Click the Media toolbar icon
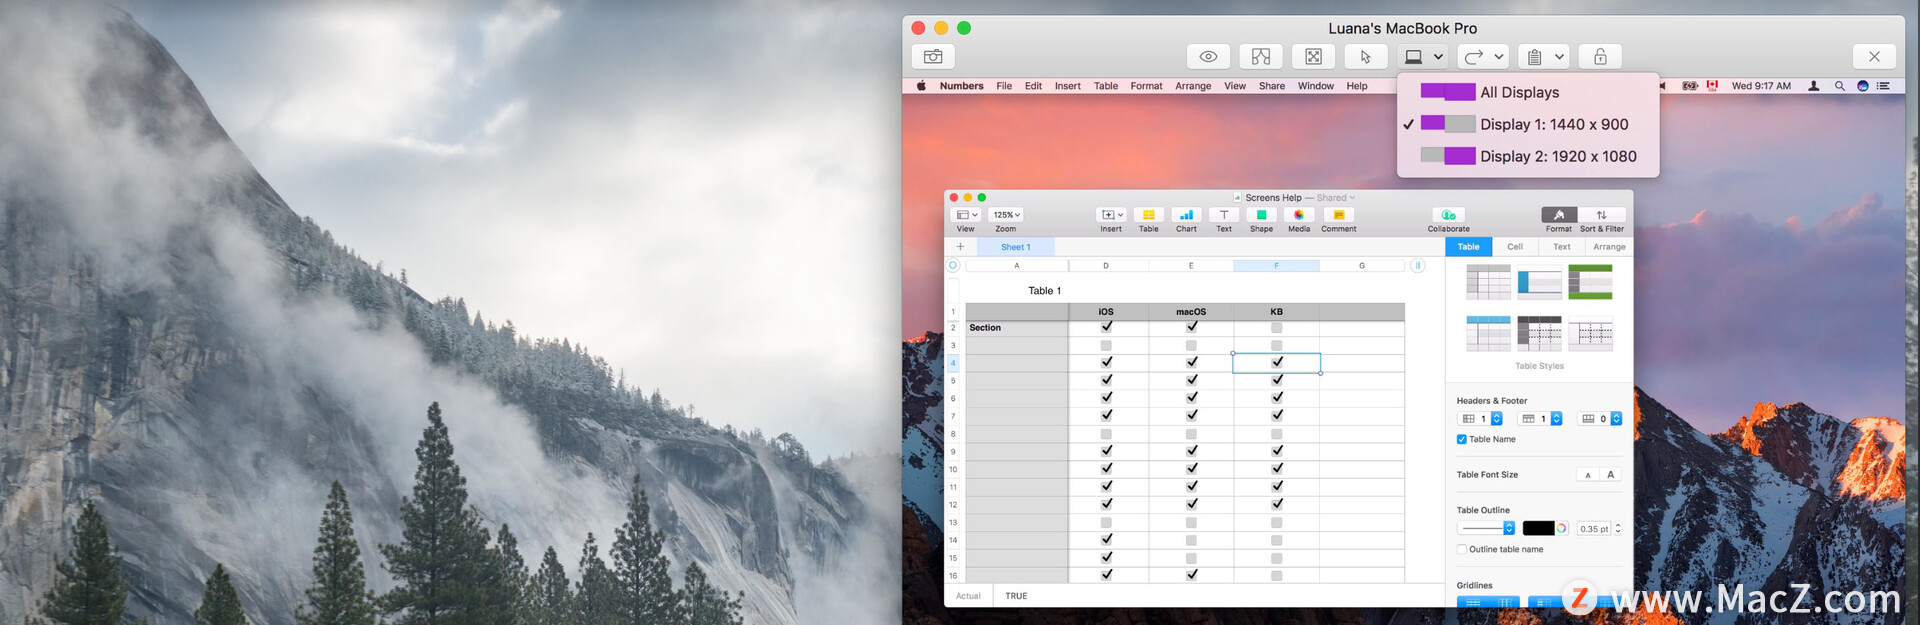Viewport: 1920px width, 625px height. tap(1299, 215)
